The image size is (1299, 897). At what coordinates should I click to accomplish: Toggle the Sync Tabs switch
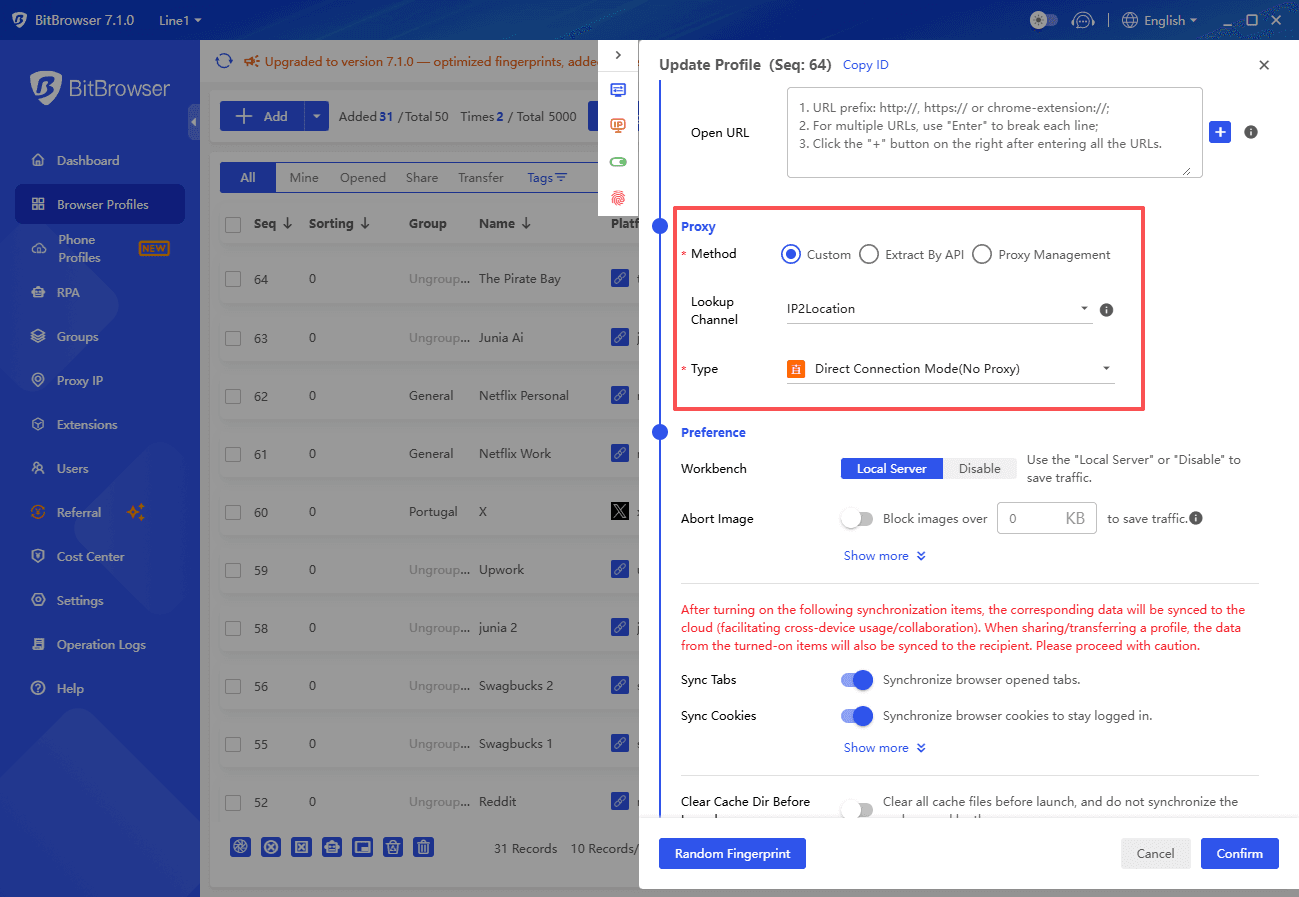857,680
